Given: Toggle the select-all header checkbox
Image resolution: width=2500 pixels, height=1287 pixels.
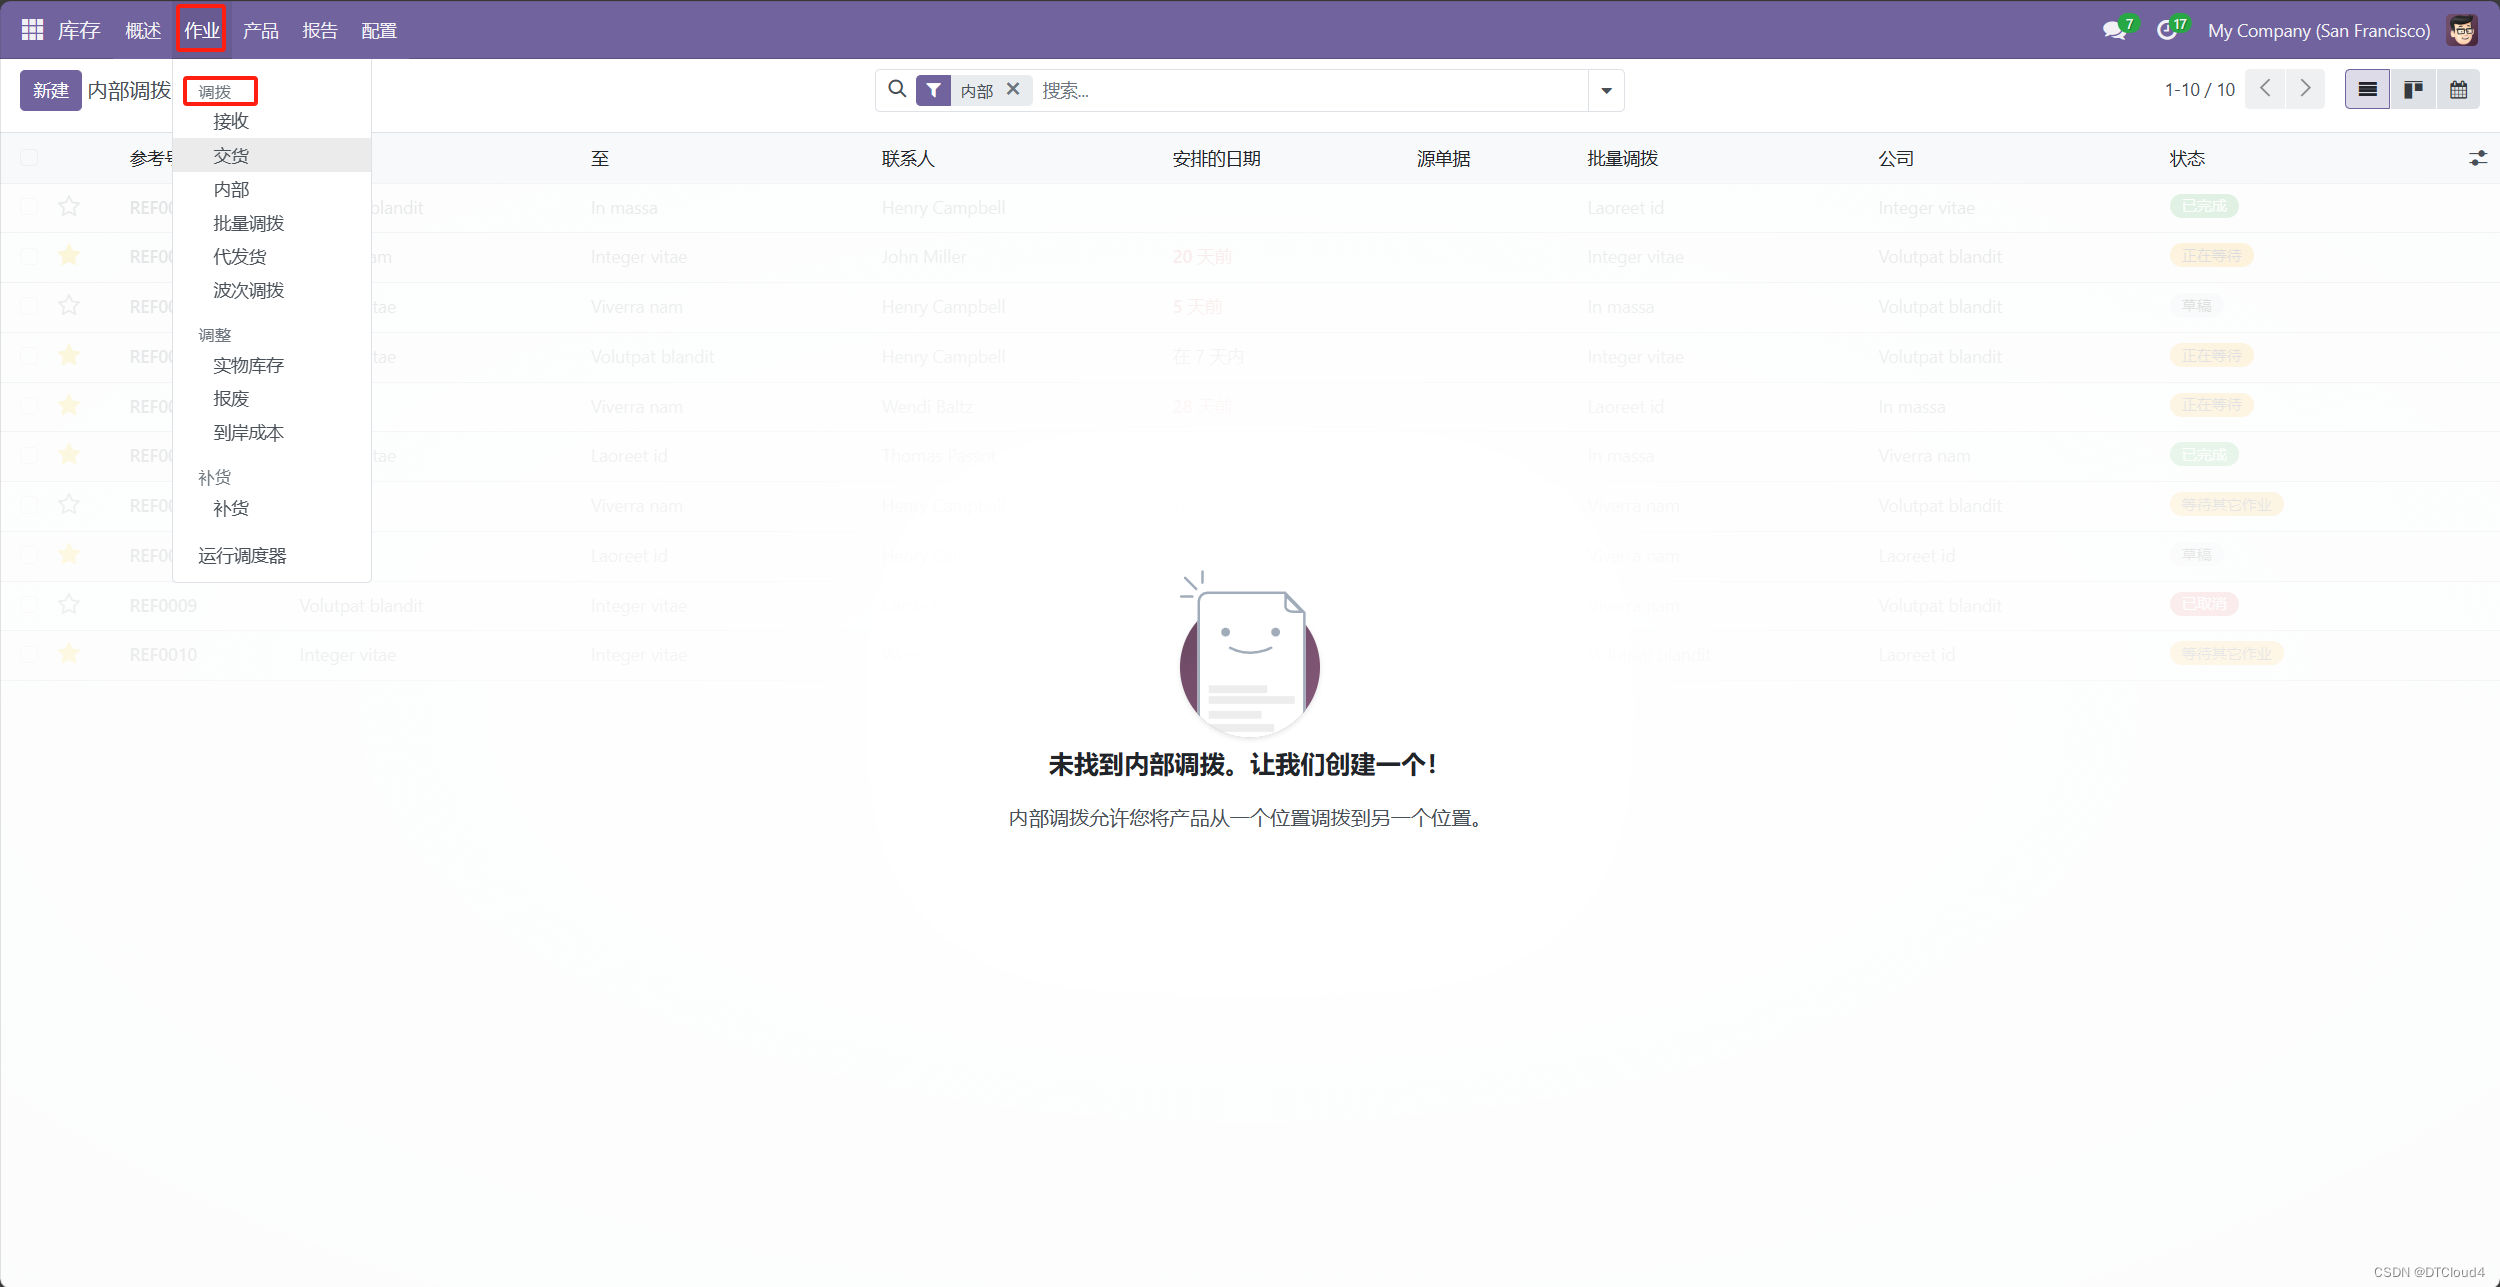Looking at the screenshot, I should 29,158.
